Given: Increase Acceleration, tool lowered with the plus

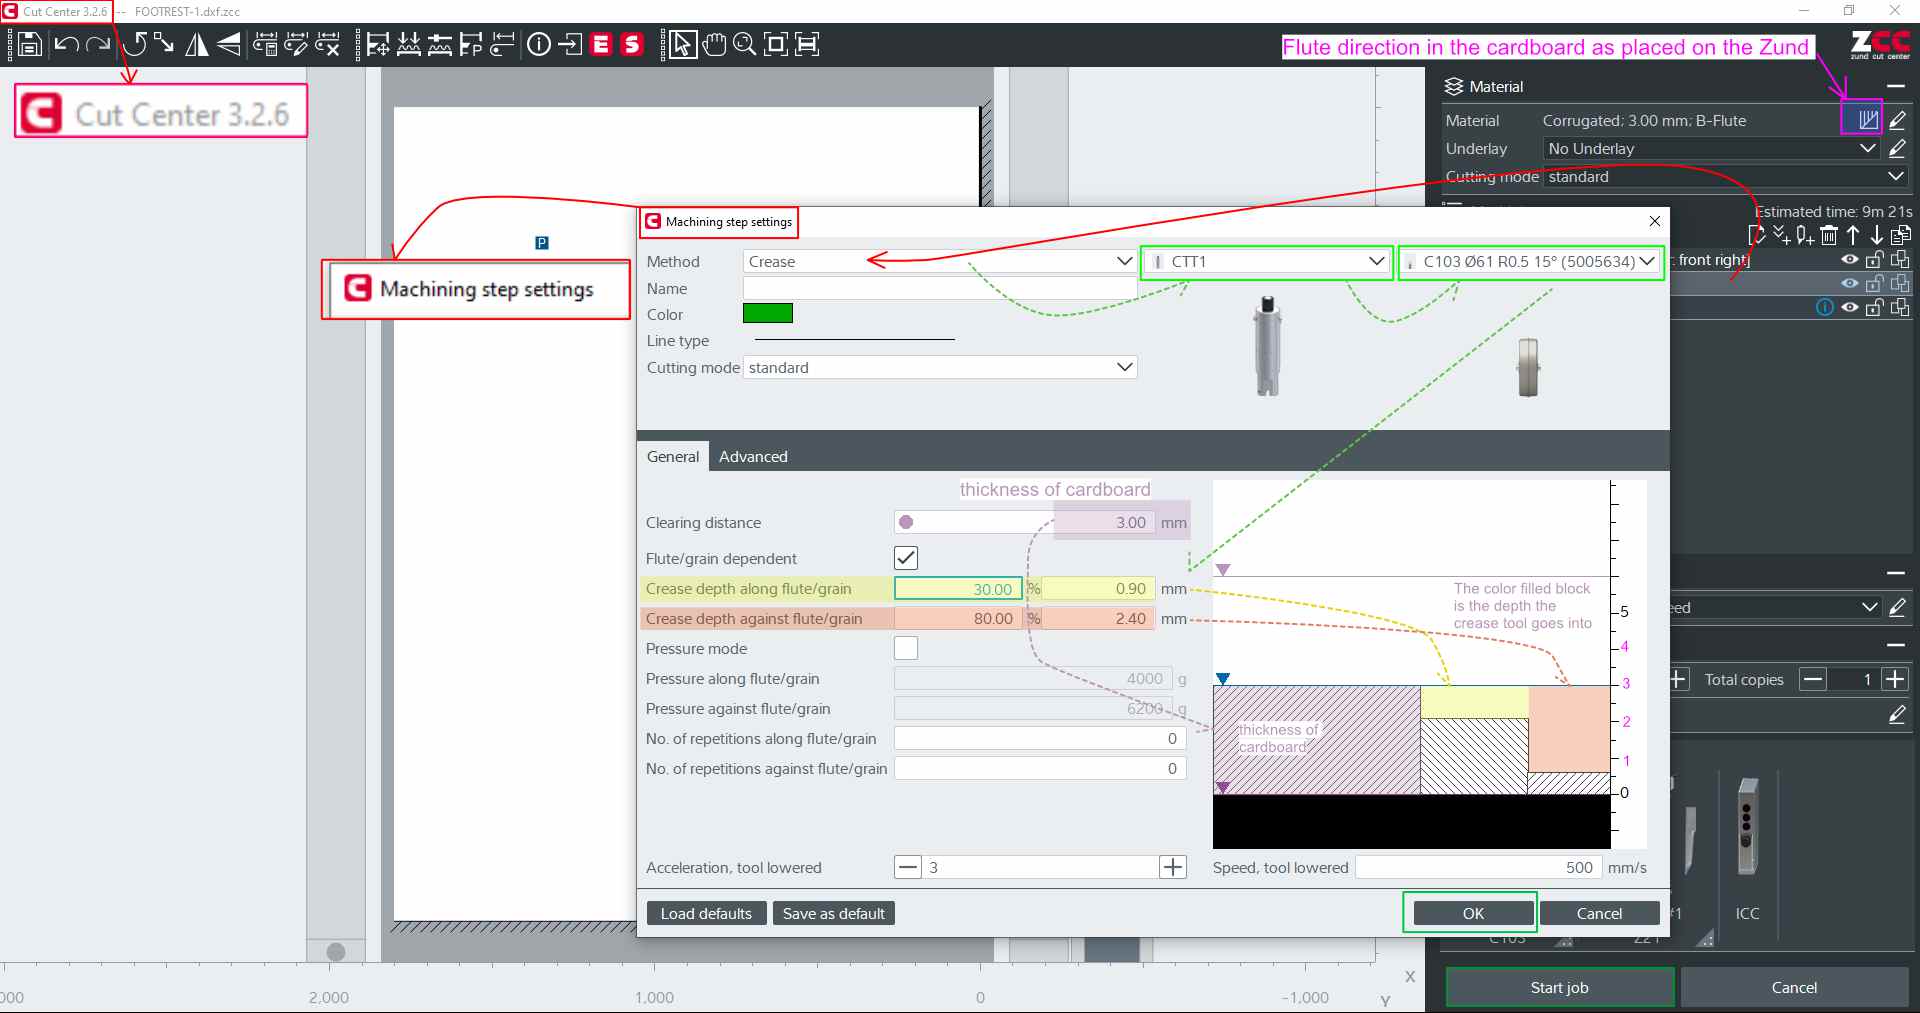Looking at the screenshot, I should tap(1173, 867).
